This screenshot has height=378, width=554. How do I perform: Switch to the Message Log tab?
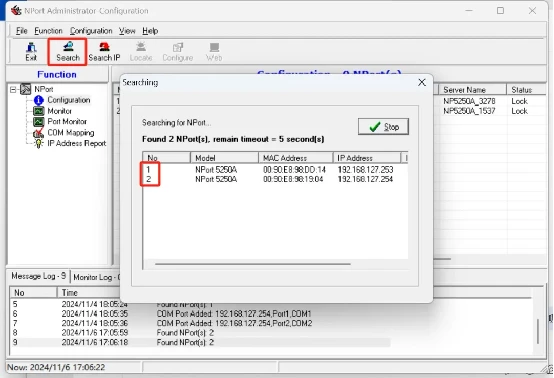[x=39, y=276]
